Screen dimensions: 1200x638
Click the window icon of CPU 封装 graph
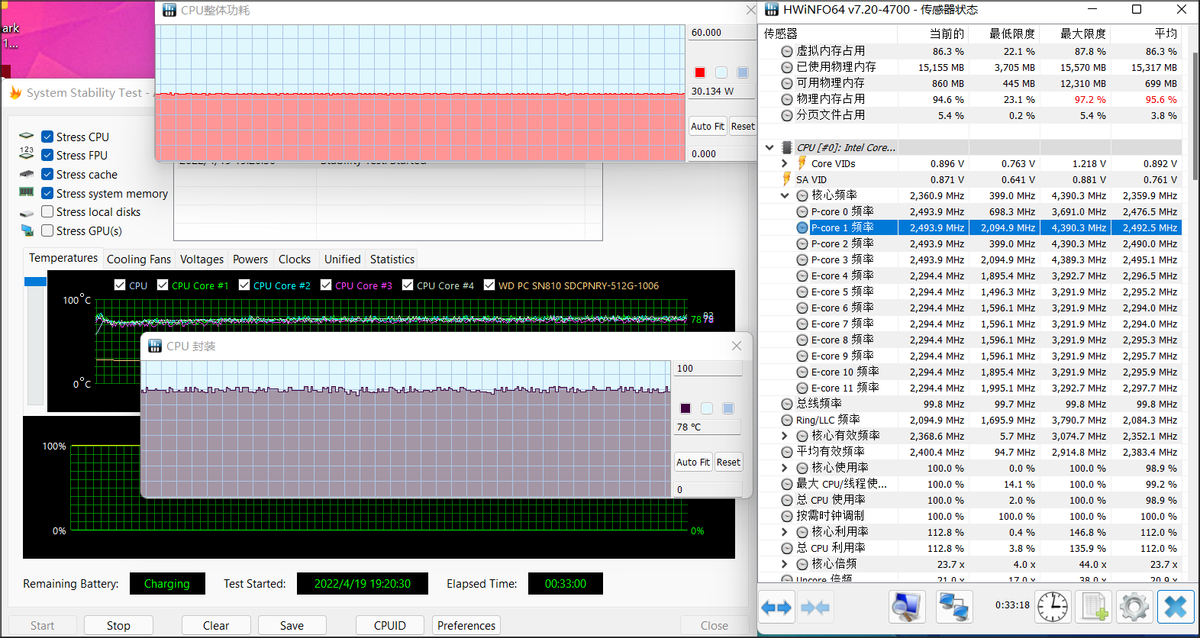pos(155,346)
